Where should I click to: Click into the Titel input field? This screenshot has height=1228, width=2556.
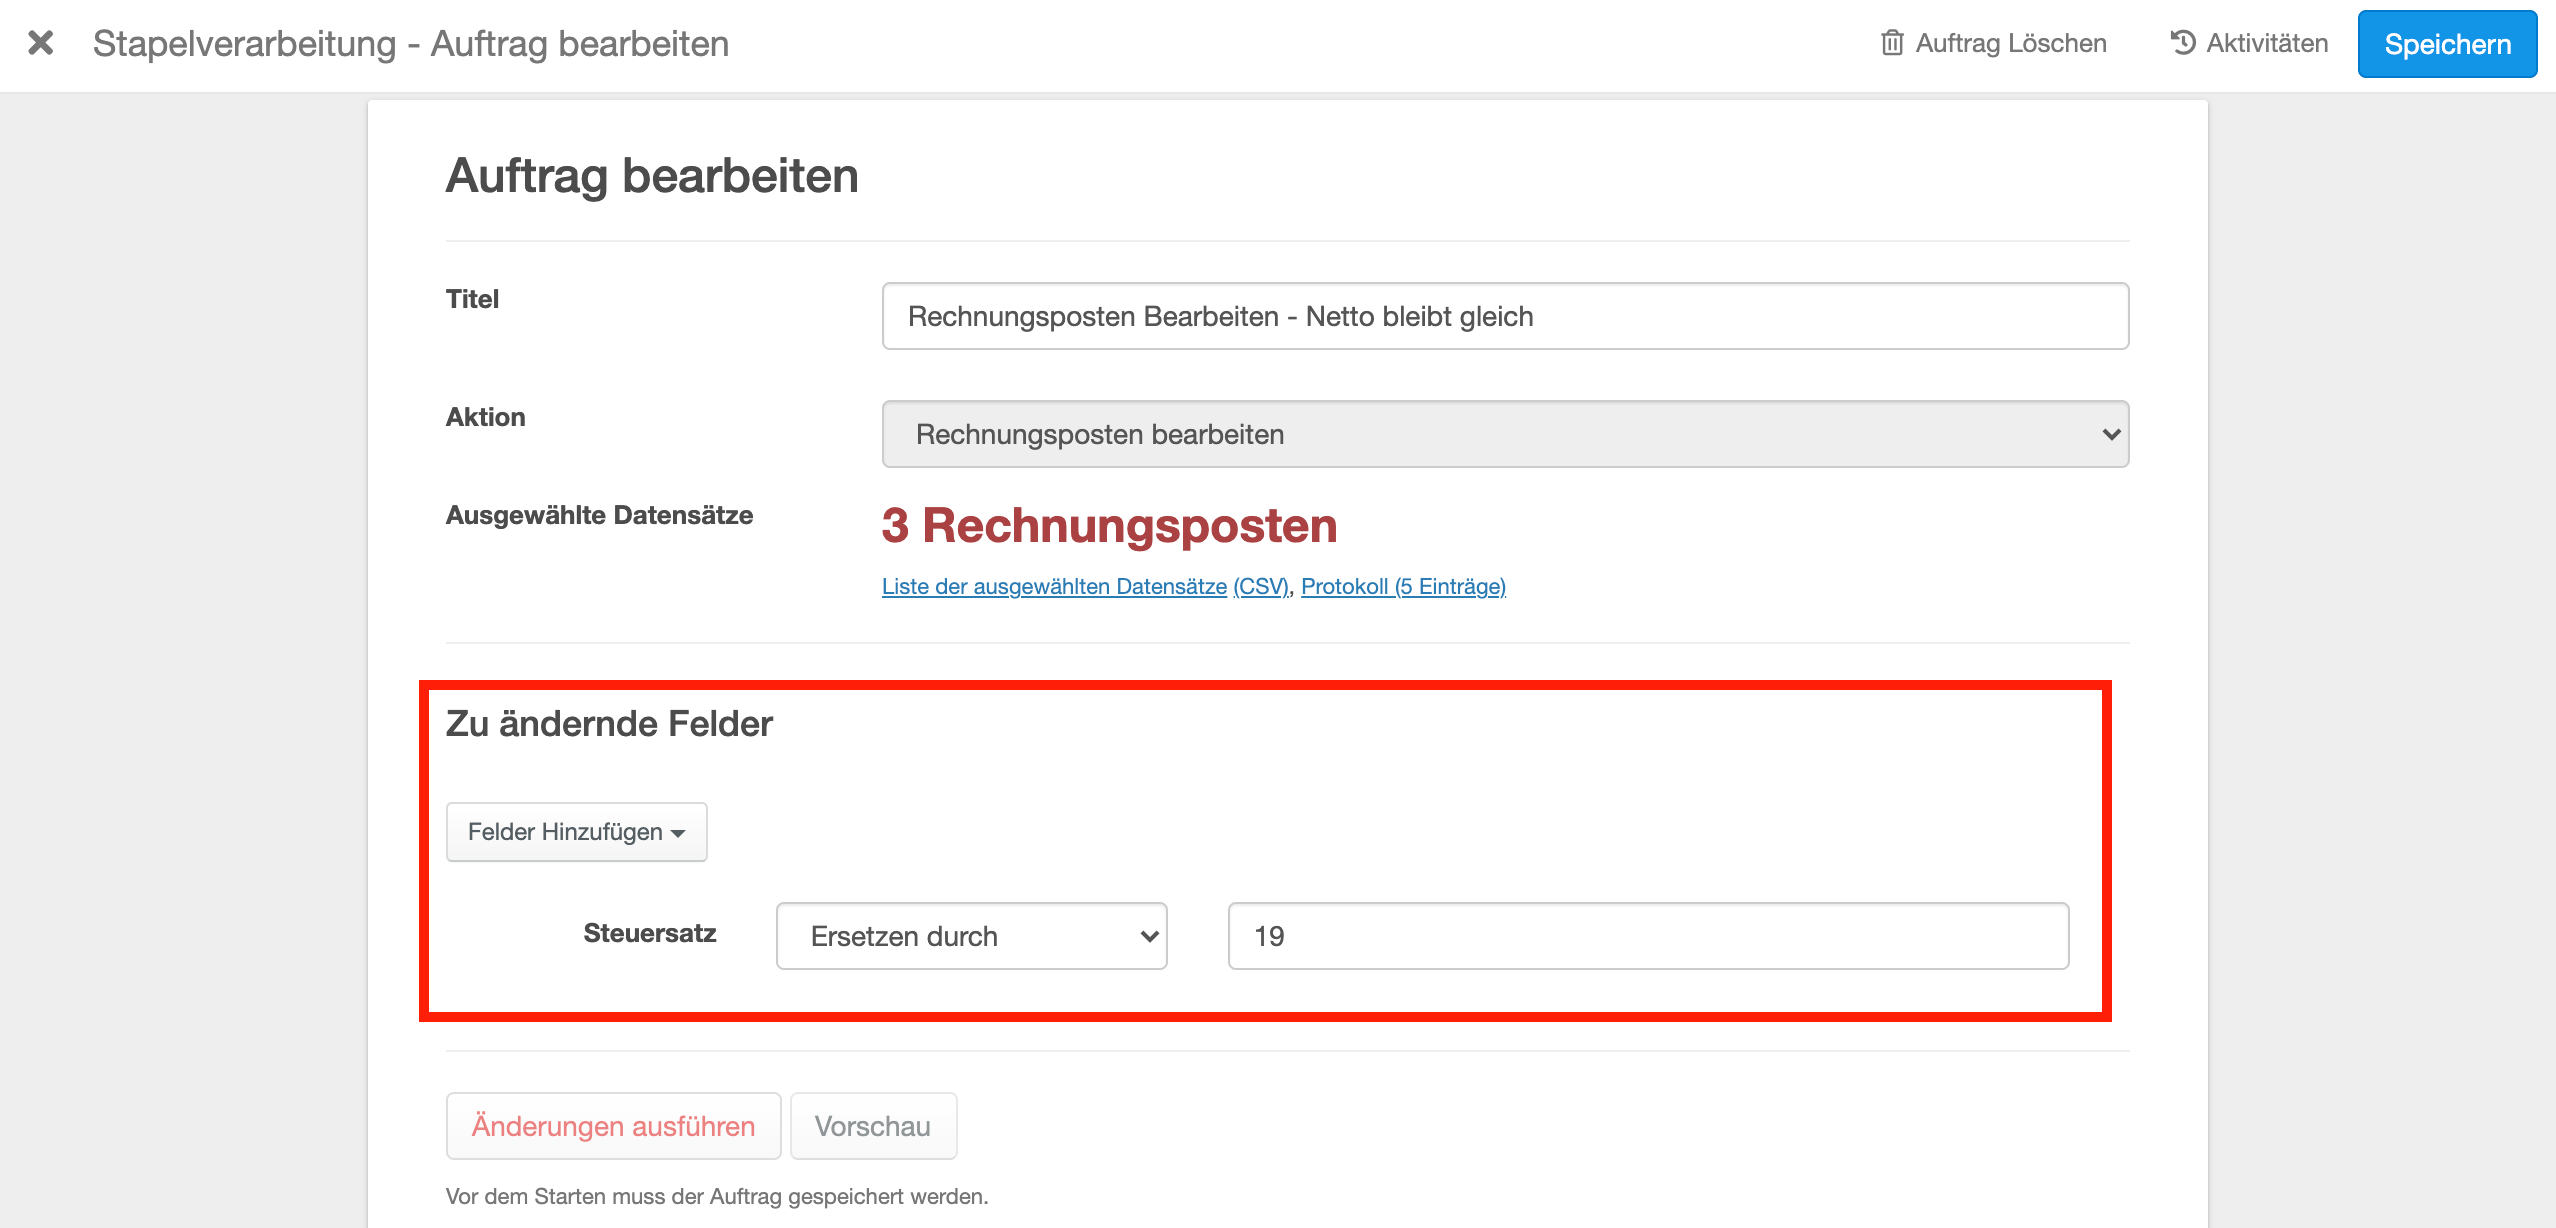1504,316
